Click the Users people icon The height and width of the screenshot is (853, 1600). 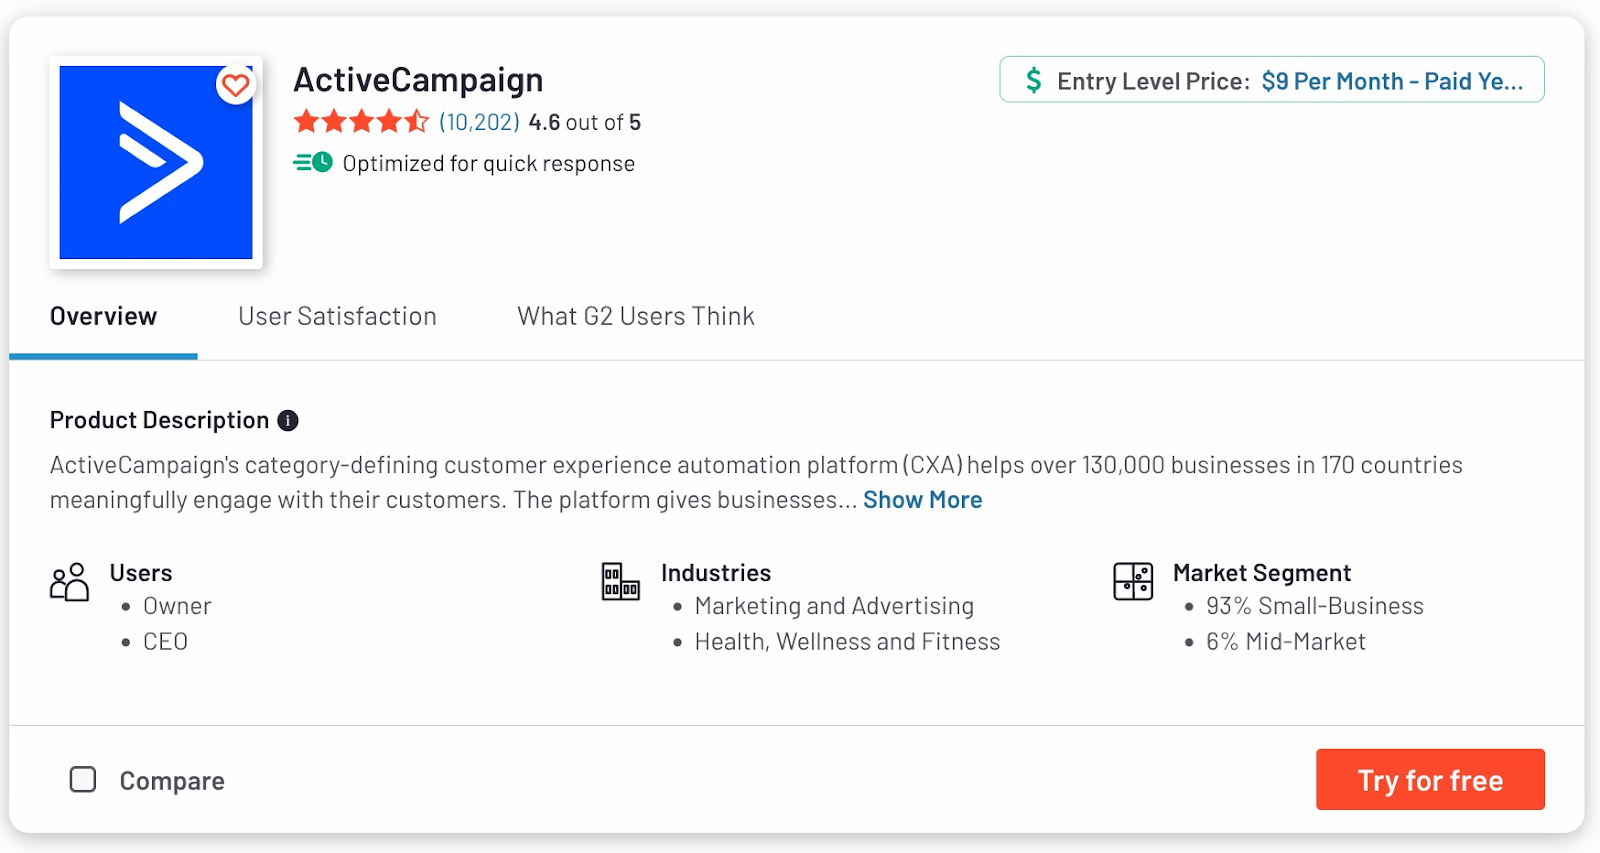pyautogui.click(x=69, y=582)
